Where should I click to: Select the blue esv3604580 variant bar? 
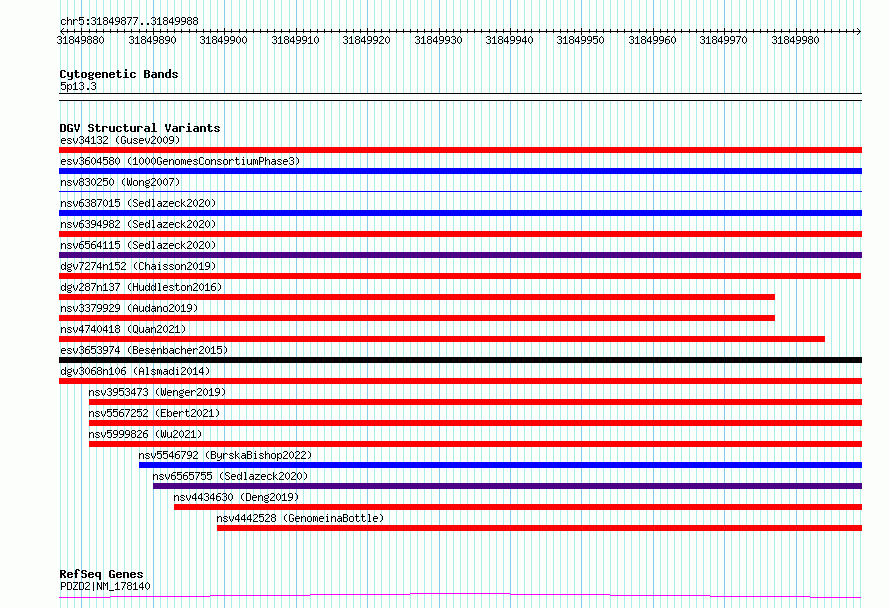460,171
